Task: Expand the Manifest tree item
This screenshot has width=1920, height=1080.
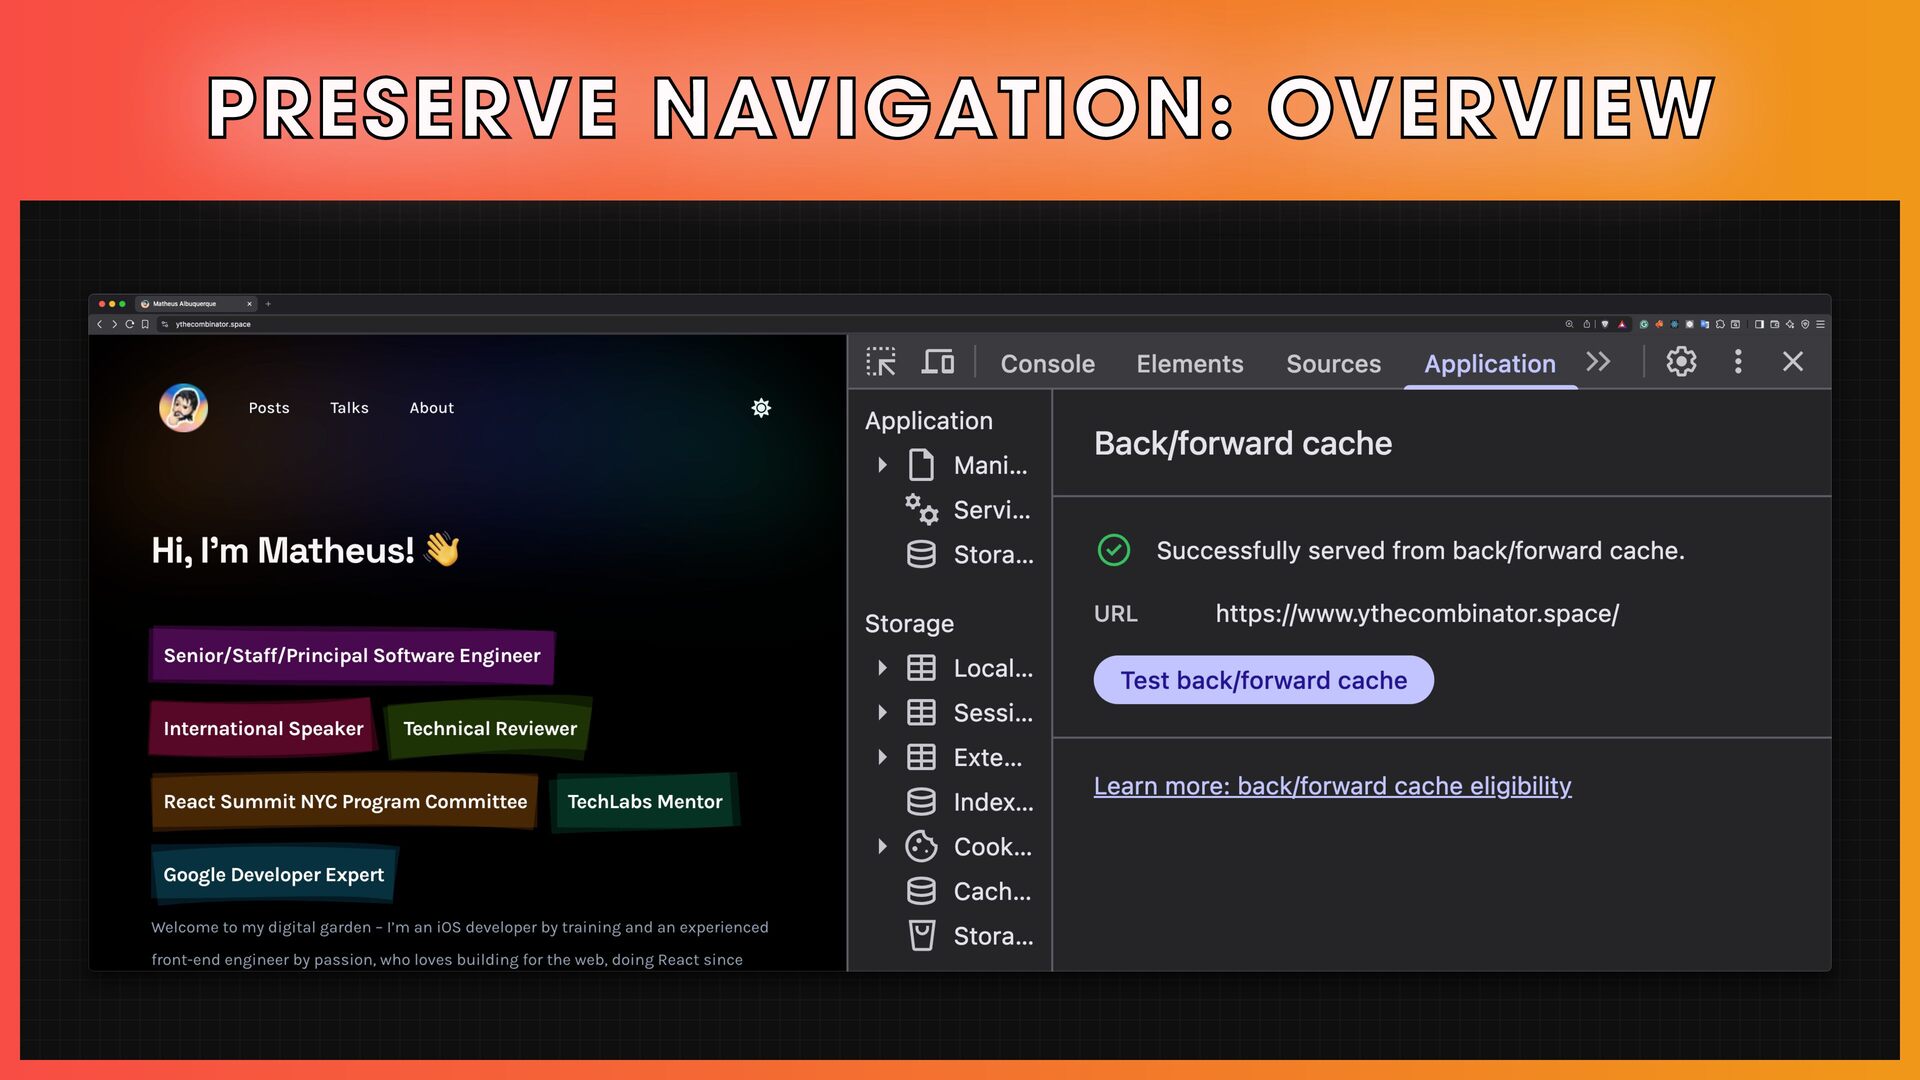Action: [882, 465]
